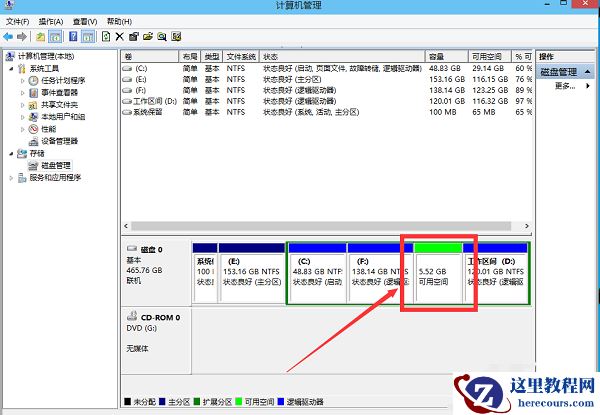Click the volume list scrollbar left arrow
The image size is (600, 415).
click(126, 226)
